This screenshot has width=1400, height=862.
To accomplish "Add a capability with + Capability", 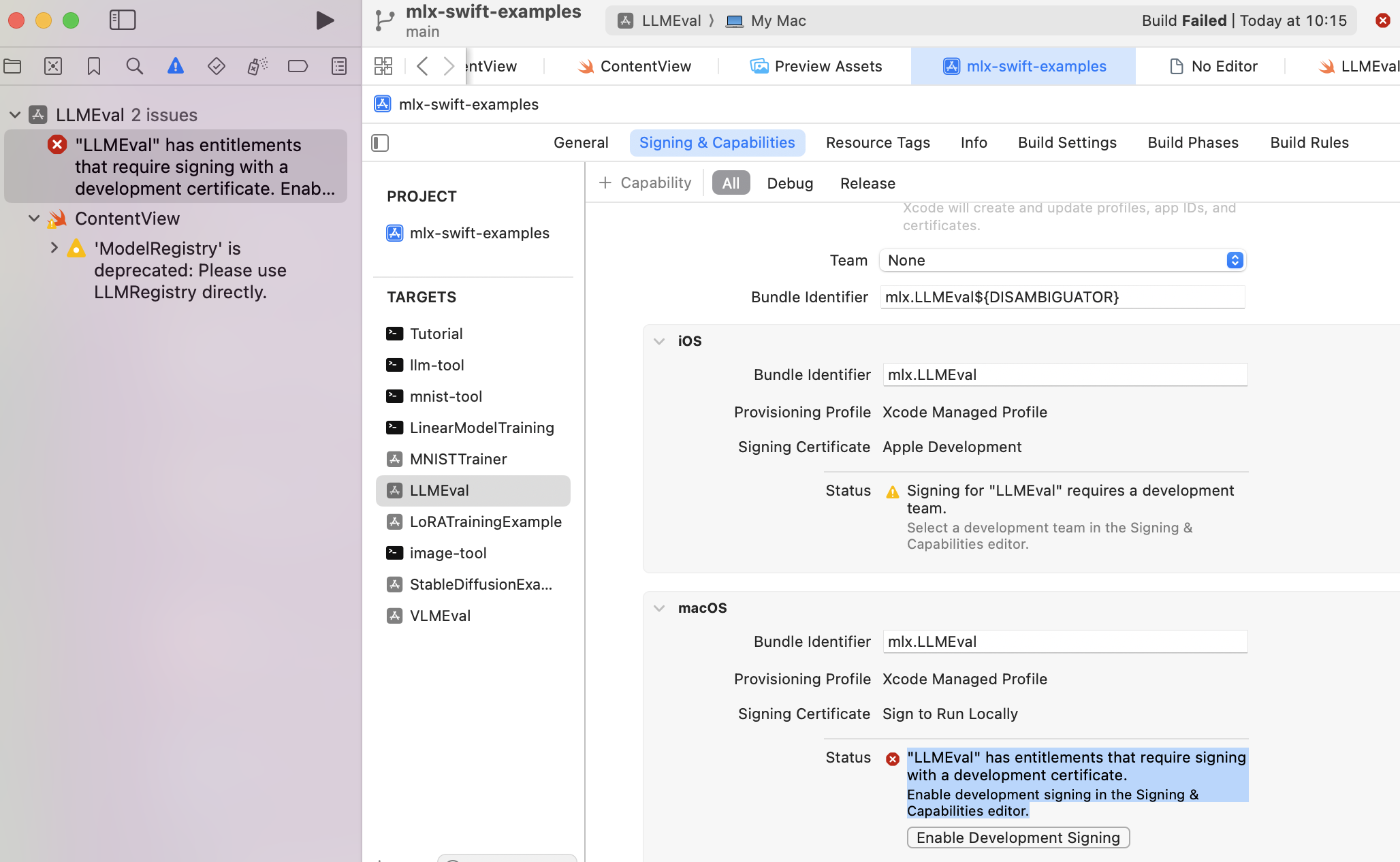I will [645, 183].
